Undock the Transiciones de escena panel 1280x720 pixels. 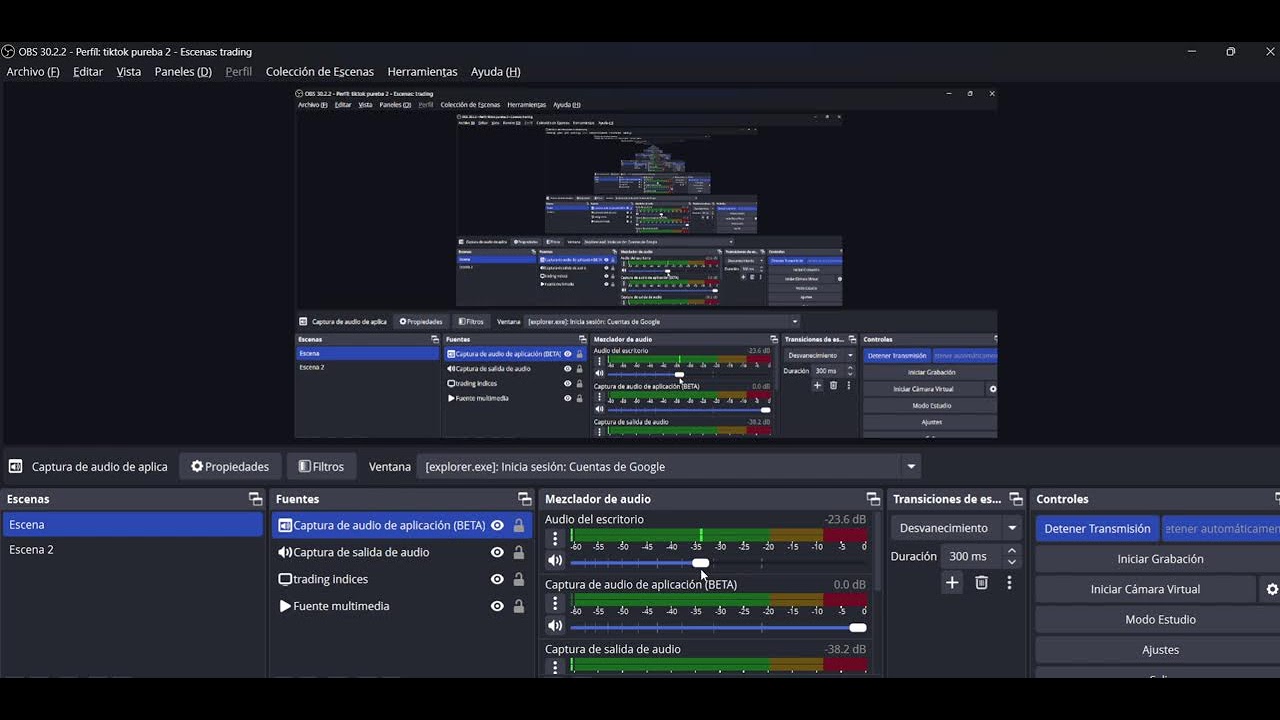(1016, 499)
